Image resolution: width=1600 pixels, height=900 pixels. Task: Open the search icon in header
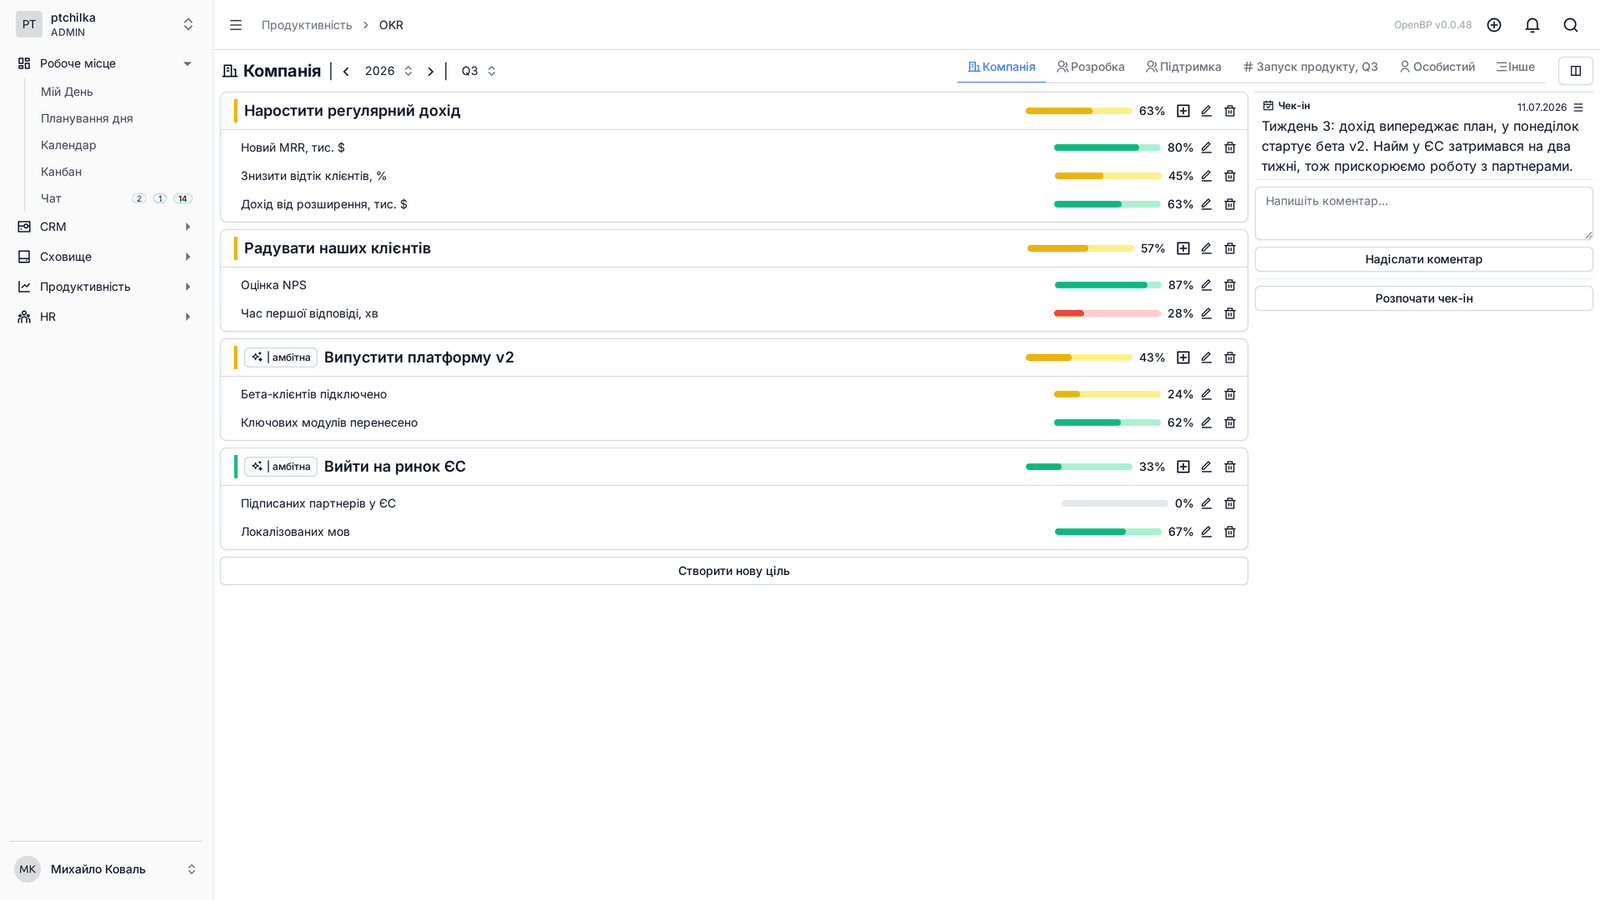[x=1570, y=25]
